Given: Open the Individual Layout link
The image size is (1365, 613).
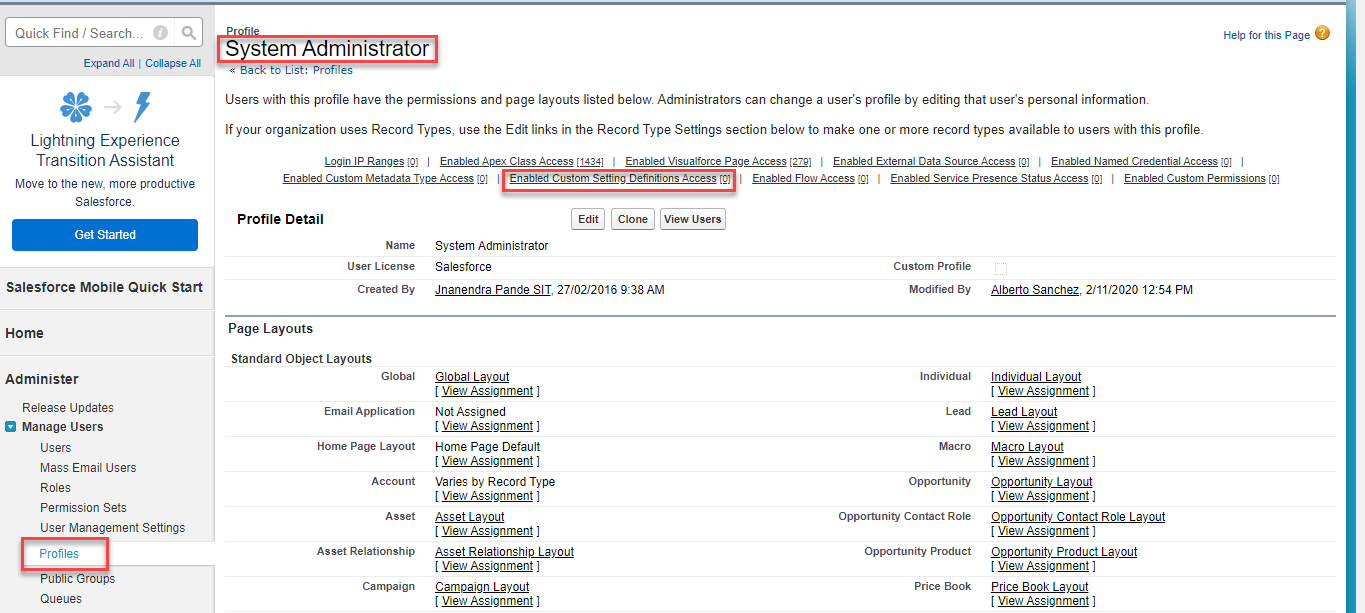Looking at the screenshot, I should [x=1036, y=377].
